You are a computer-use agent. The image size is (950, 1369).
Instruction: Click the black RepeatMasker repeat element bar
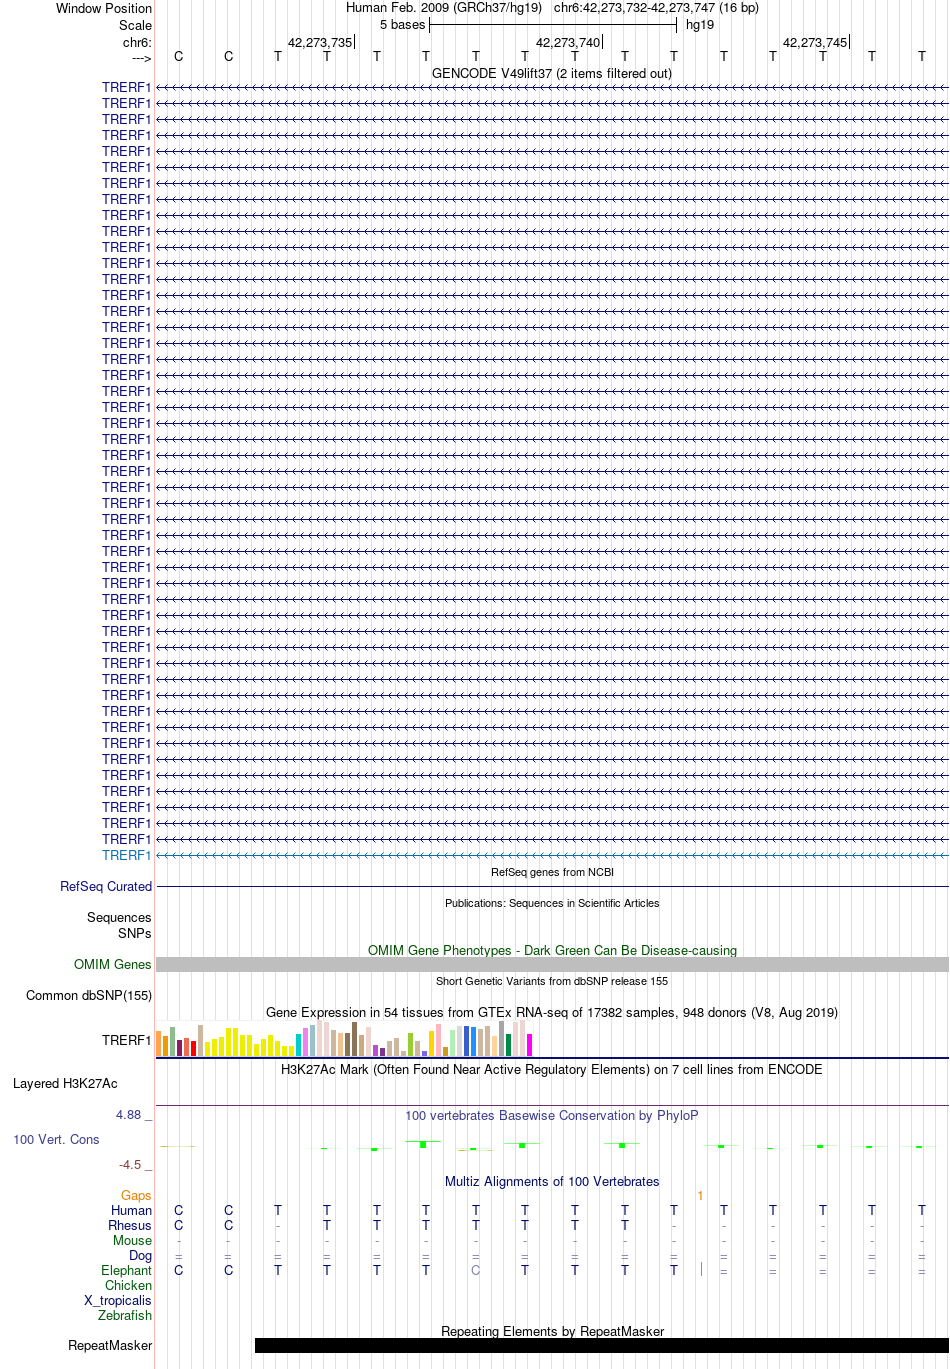[602, 1345]
